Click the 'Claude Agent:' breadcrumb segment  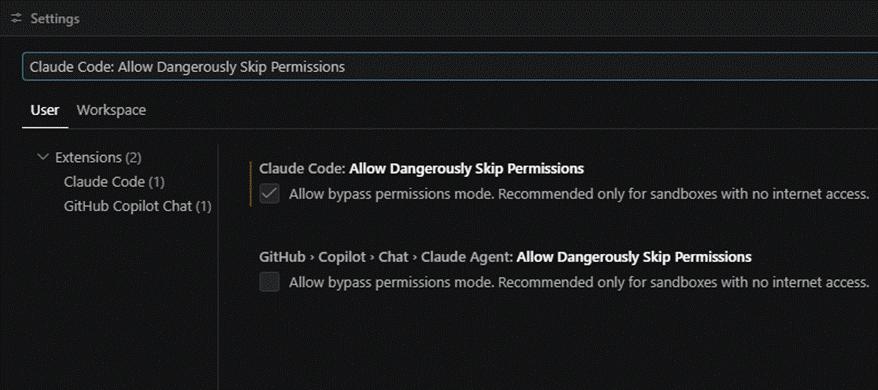(x=467, y=257)
